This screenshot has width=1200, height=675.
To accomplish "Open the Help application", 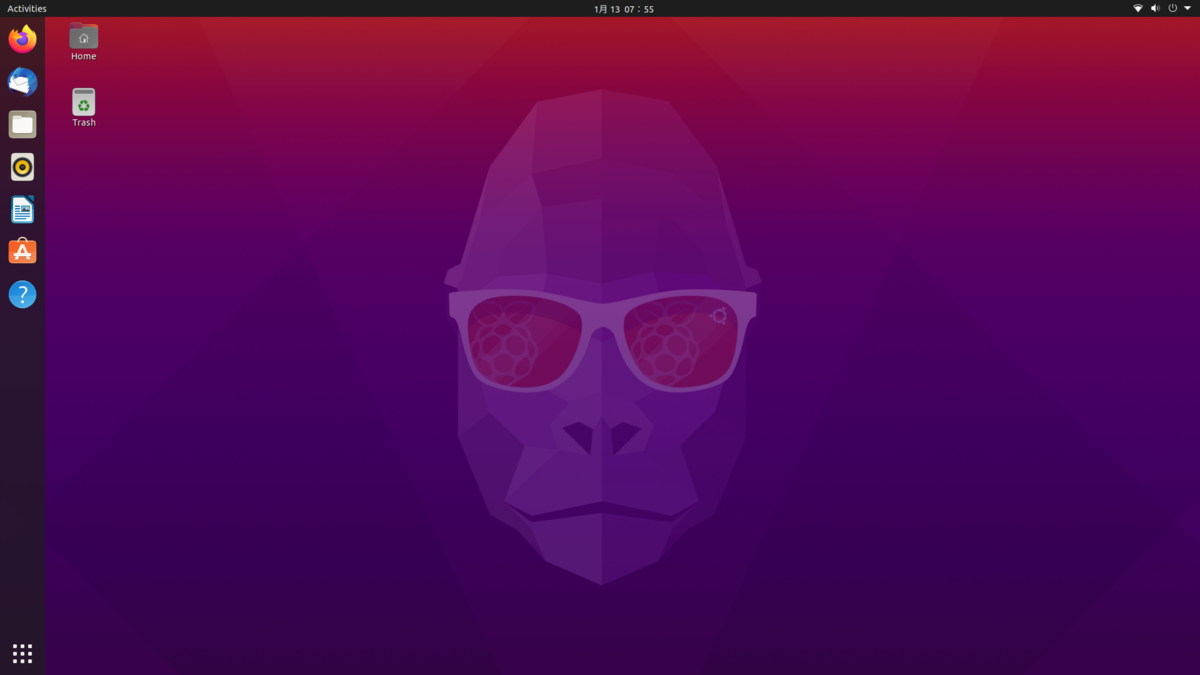I will [x=22, y=294].
